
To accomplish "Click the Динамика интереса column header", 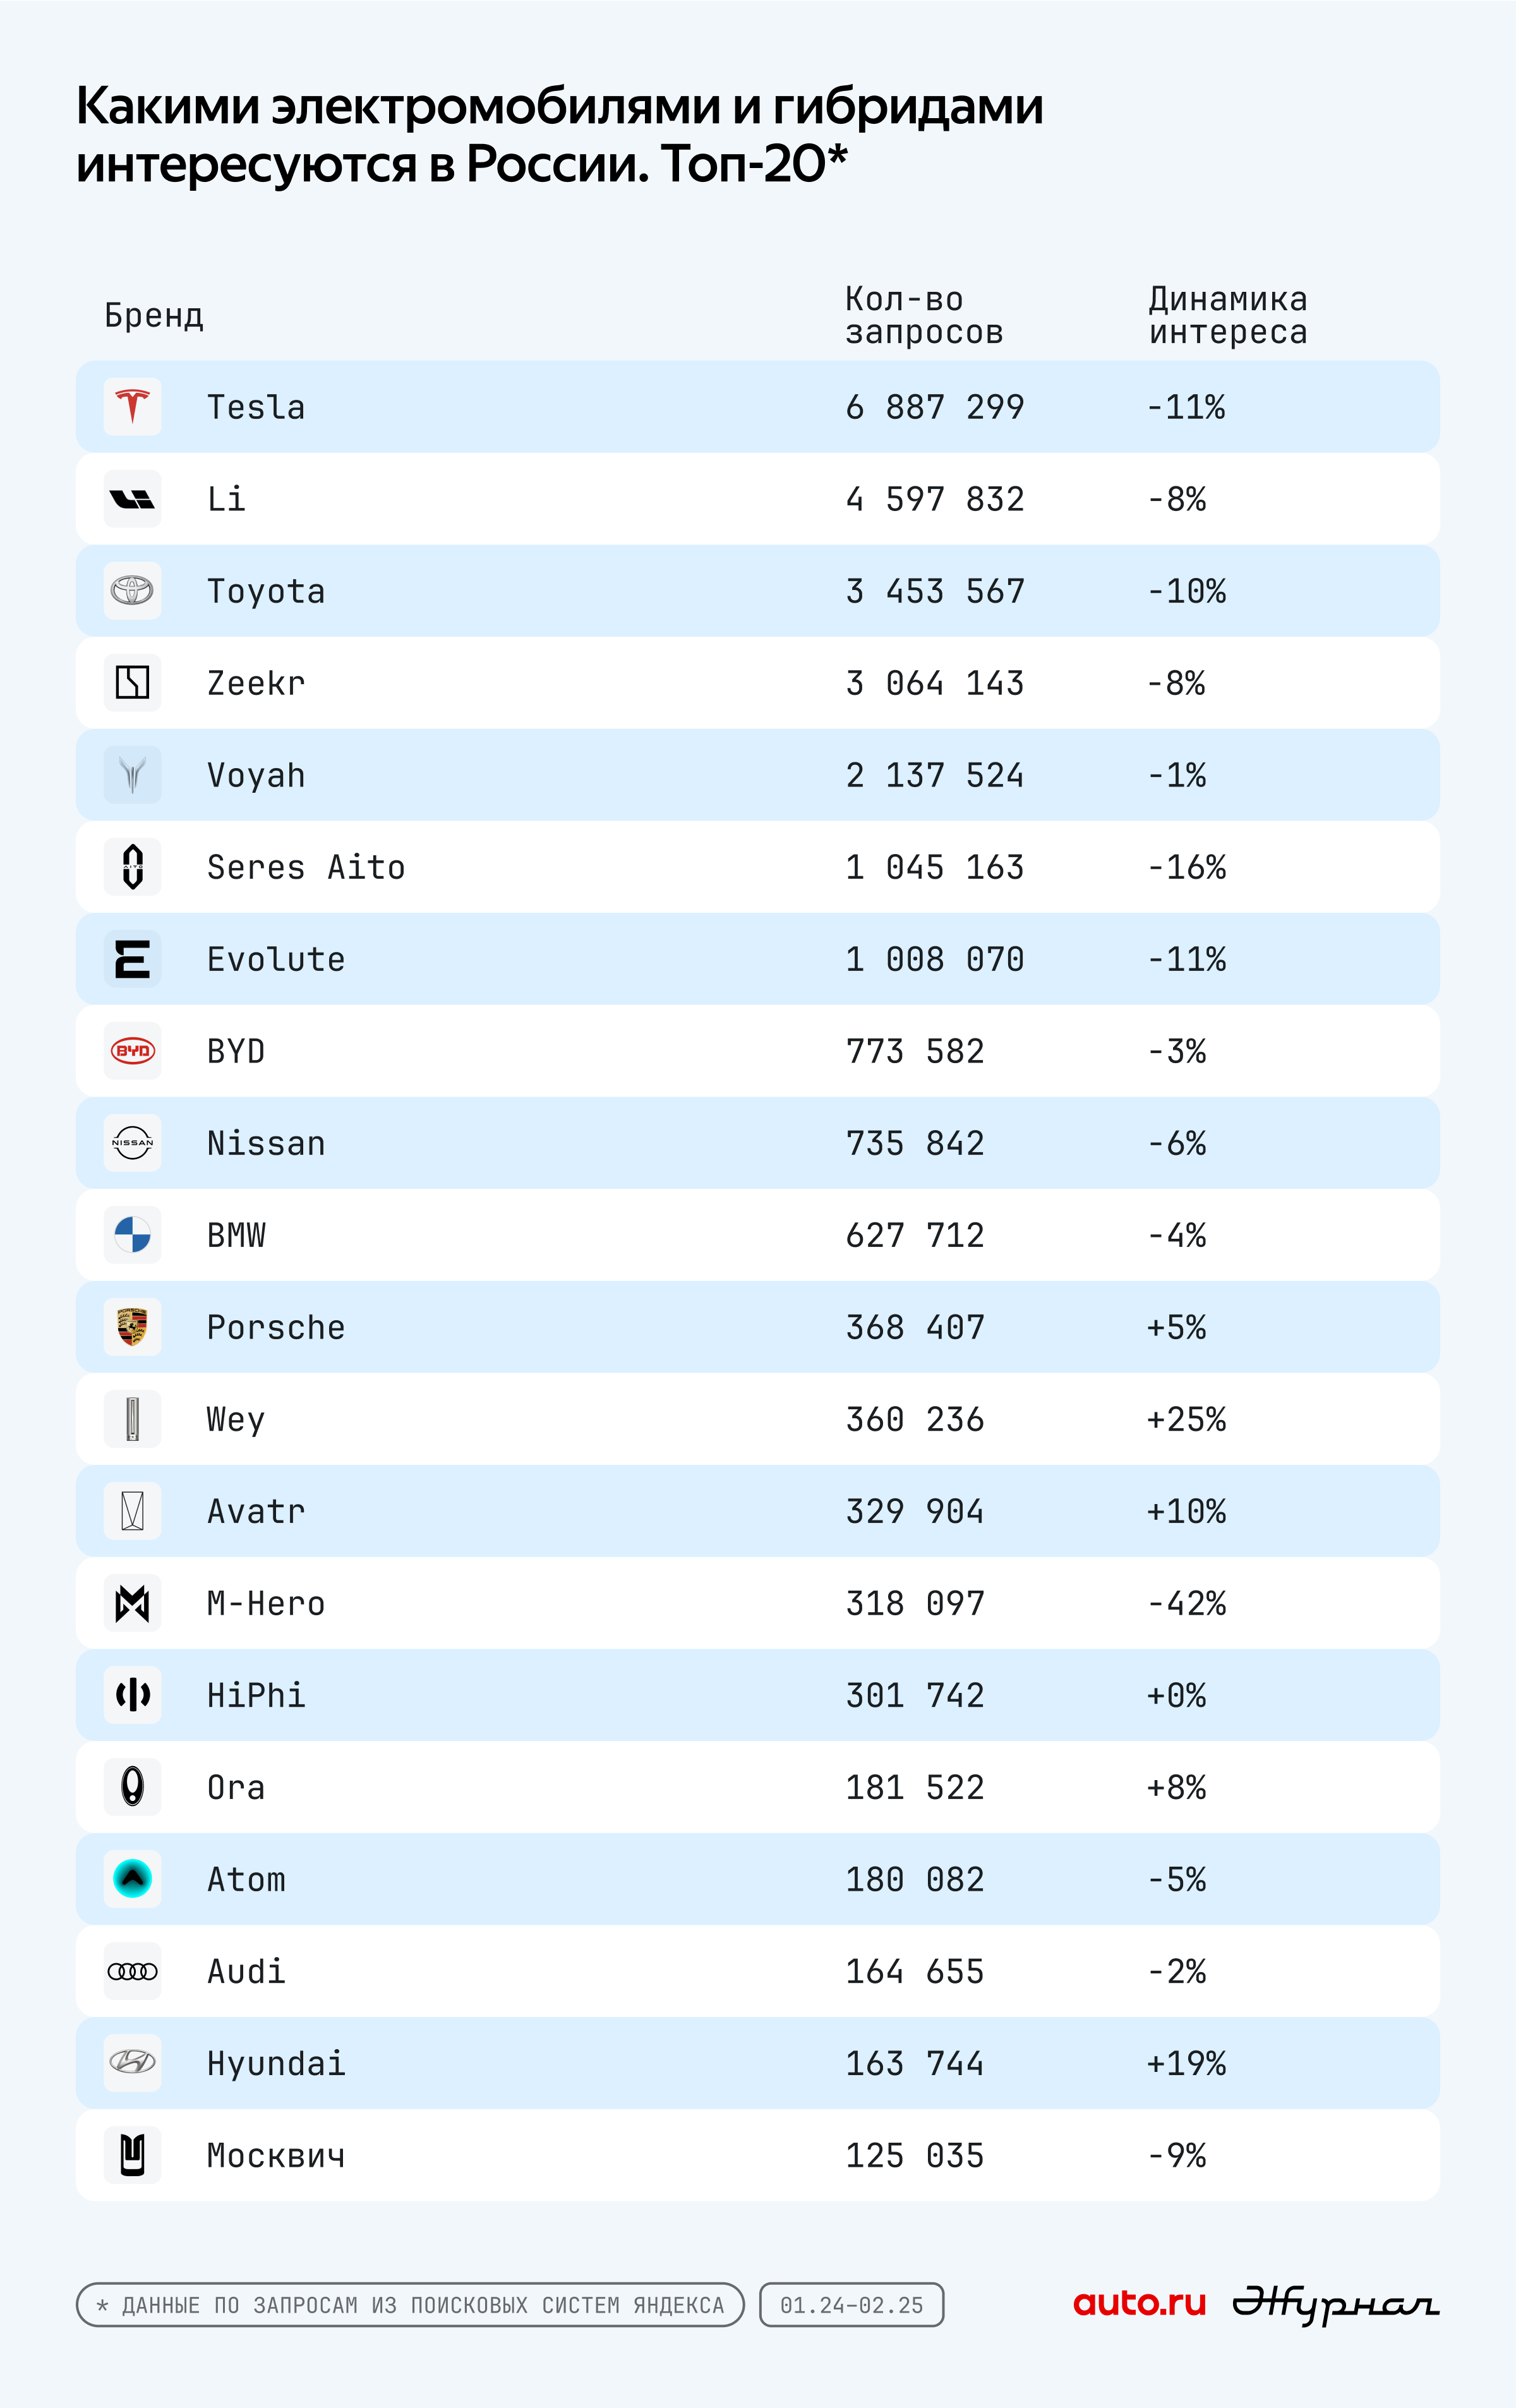I will (1227, 315).
